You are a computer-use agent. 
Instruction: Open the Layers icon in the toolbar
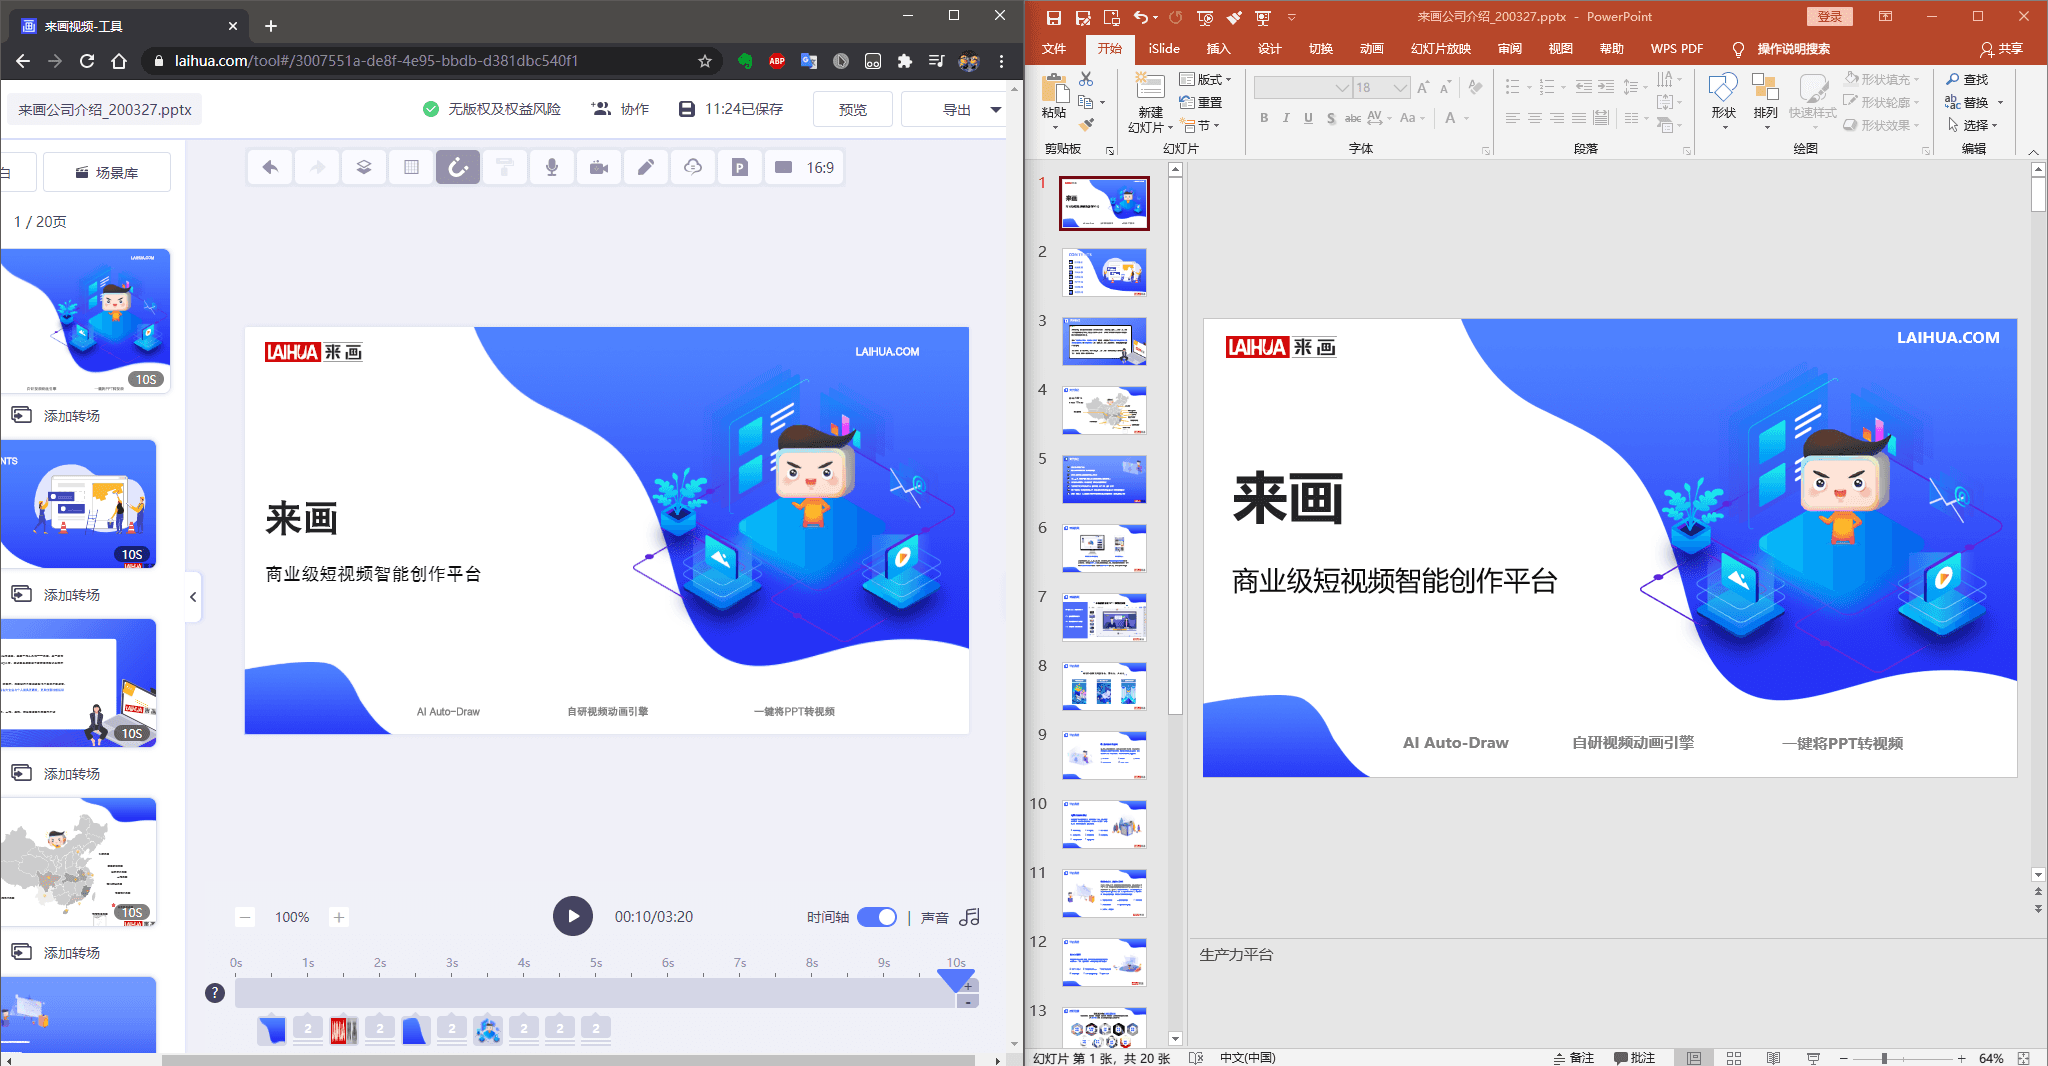363,167
